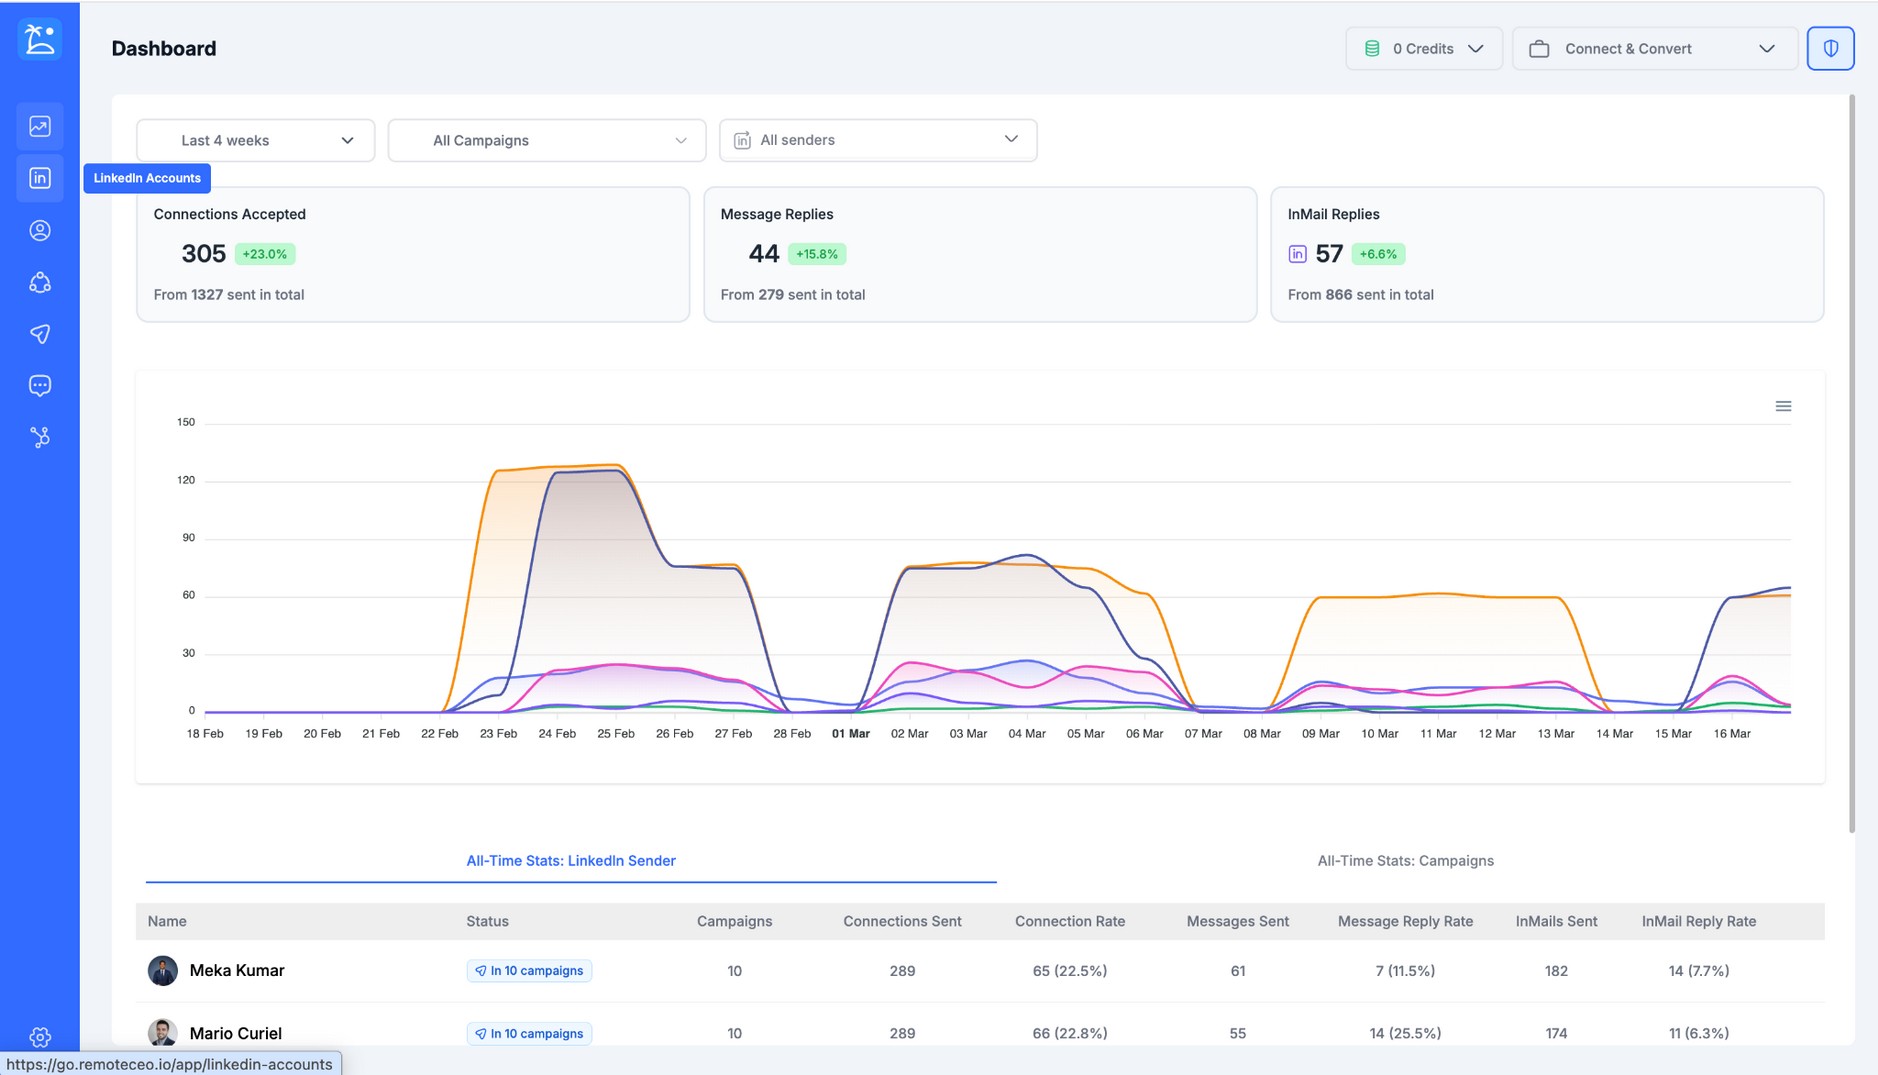This screenshot has width=1878, height=1075.
Task: Click the InMail Reply Rate column header
Action: 1699,921
